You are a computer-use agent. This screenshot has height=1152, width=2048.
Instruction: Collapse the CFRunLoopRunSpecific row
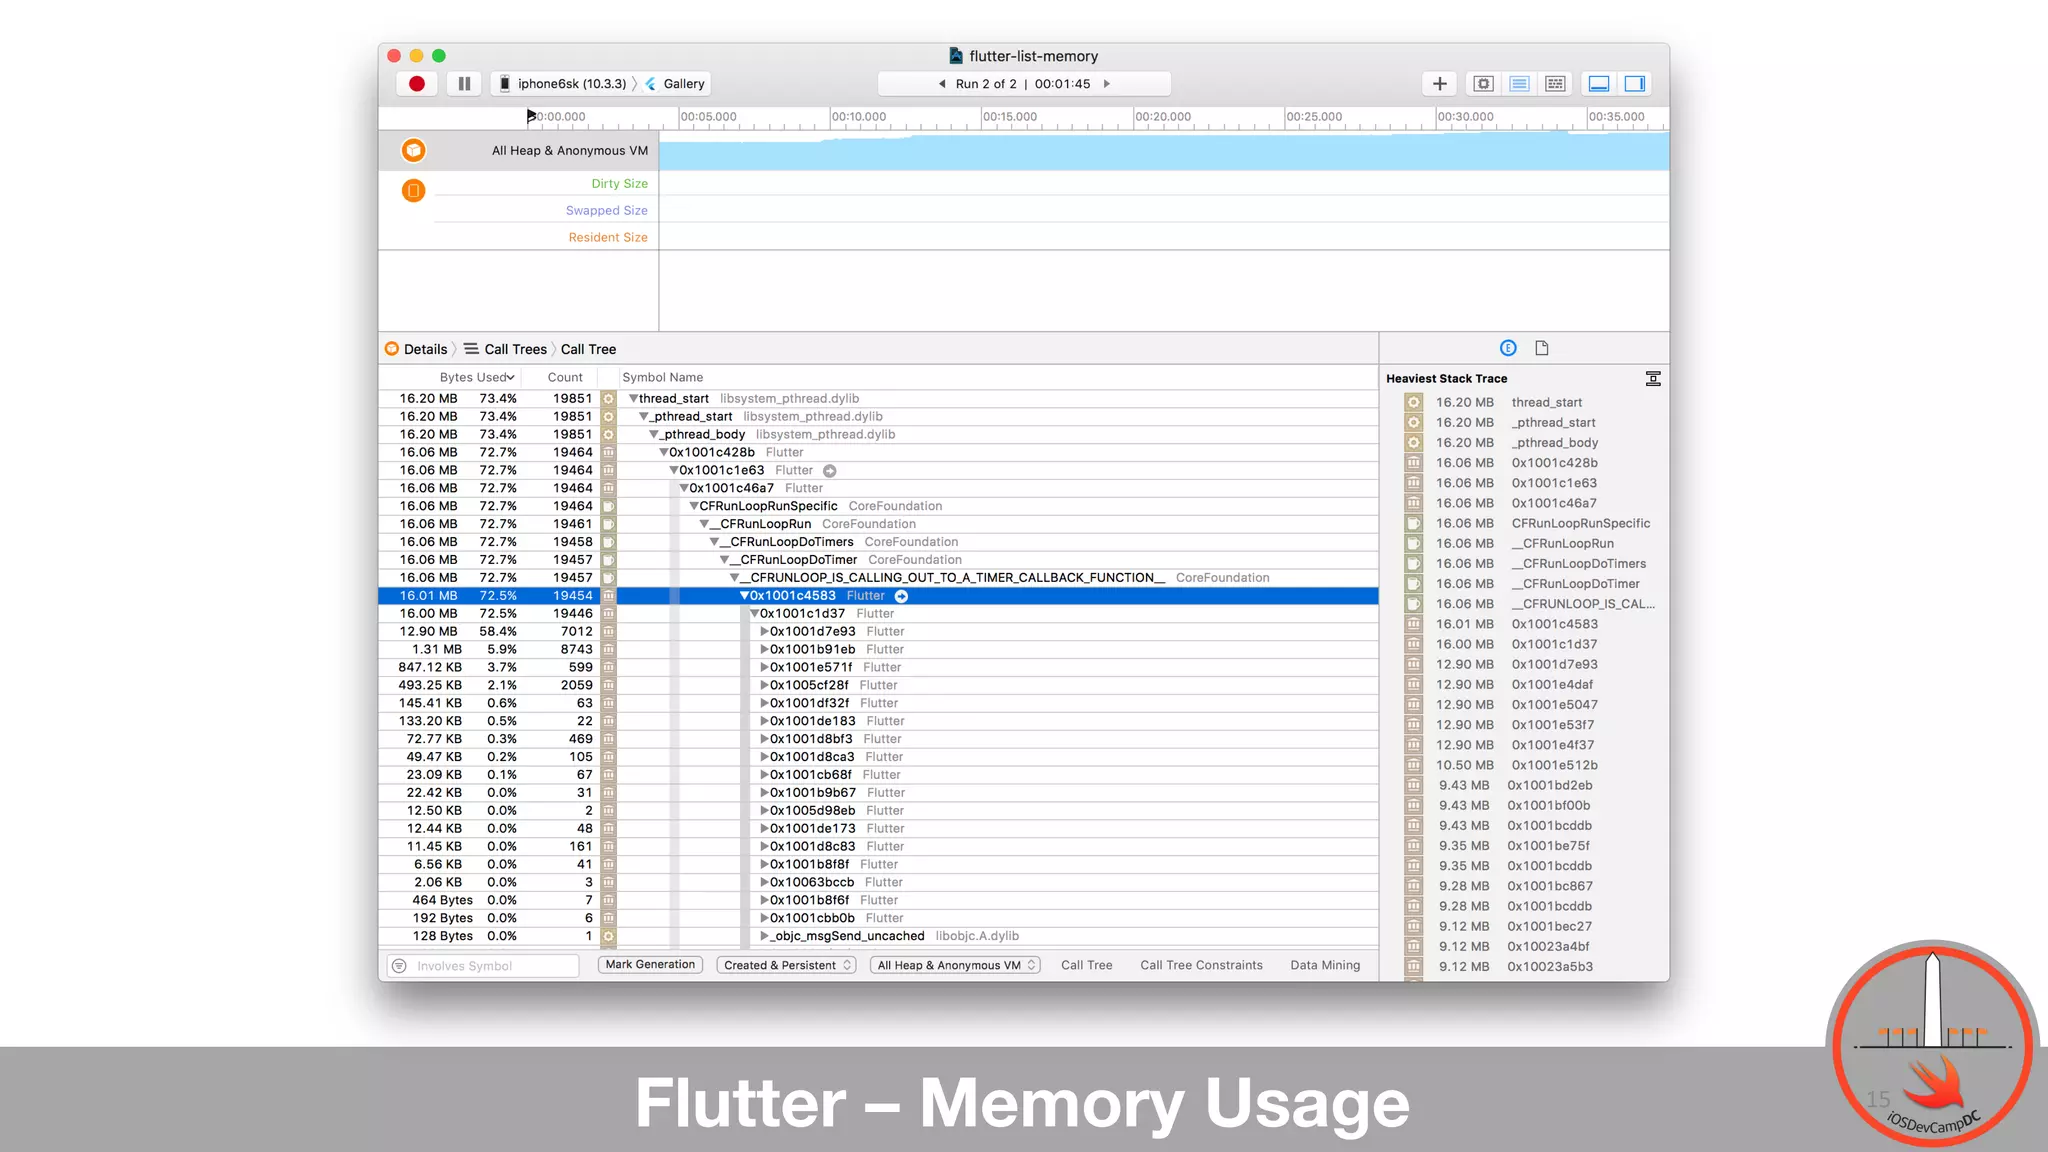pyautogui.click(x=694, y=506)
